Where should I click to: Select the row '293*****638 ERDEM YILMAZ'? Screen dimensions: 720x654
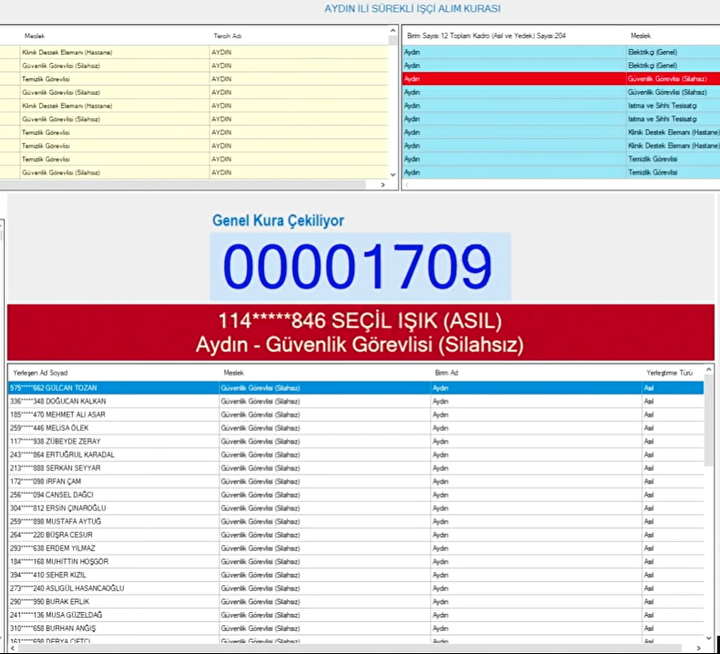pos(356,548)
